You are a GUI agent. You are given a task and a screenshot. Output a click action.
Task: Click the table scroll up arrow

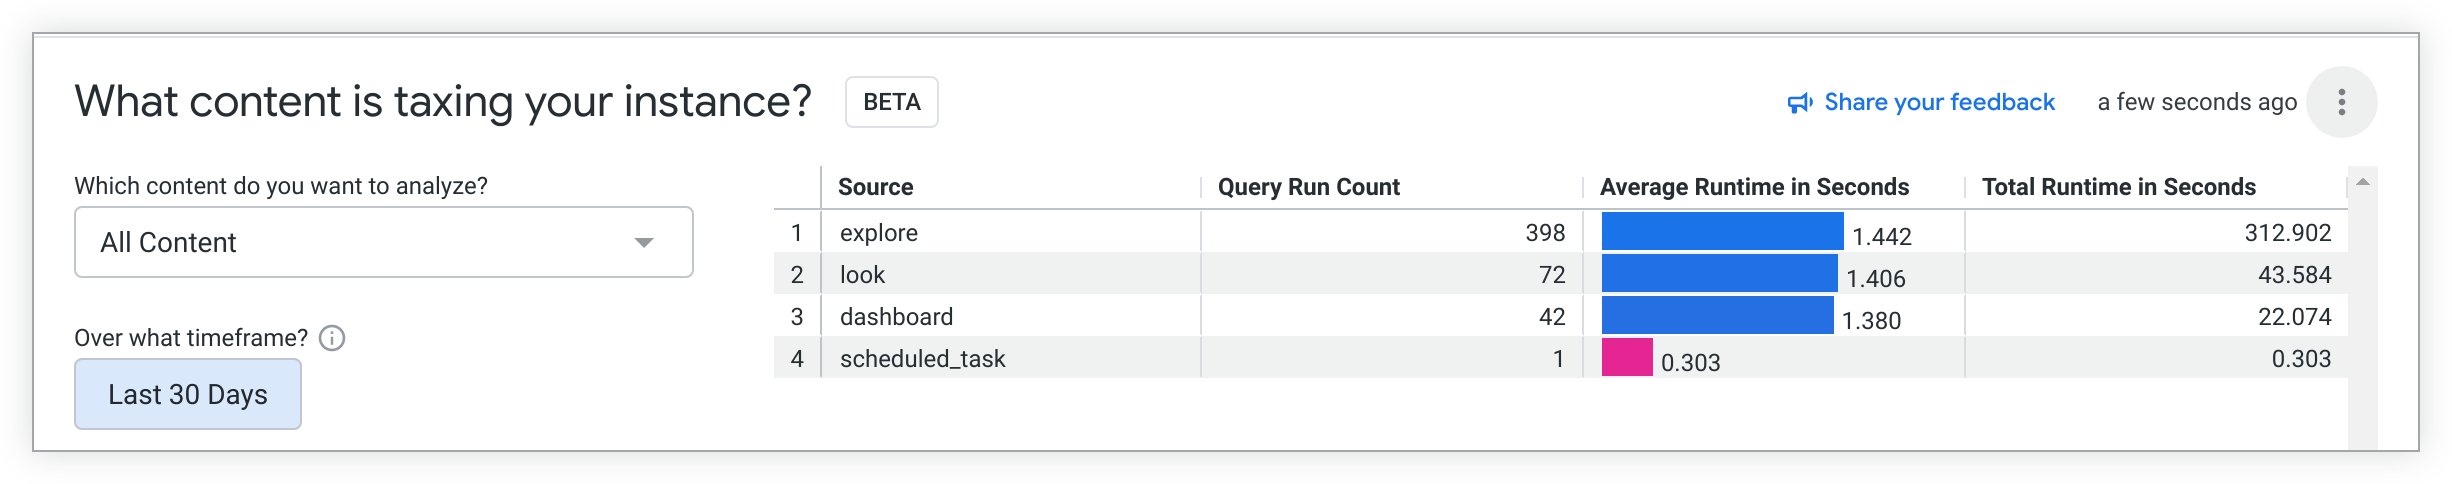coord(2363,182)
